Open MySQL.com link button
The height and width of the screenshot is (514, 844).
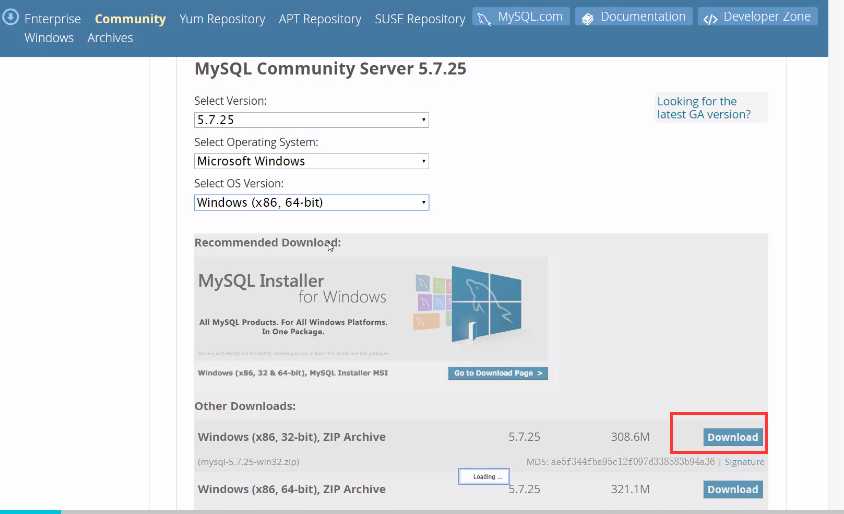[x=521, y=17]
